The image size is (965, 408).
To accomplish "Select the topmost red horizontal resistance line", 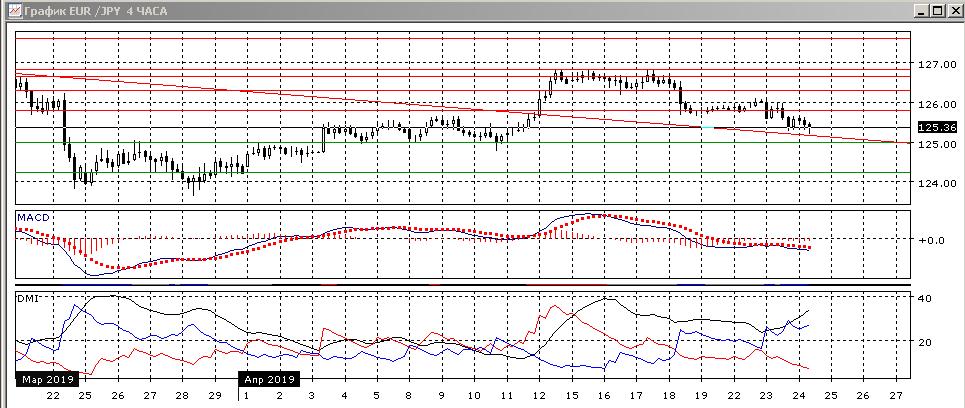I will [x=460, y=38].
